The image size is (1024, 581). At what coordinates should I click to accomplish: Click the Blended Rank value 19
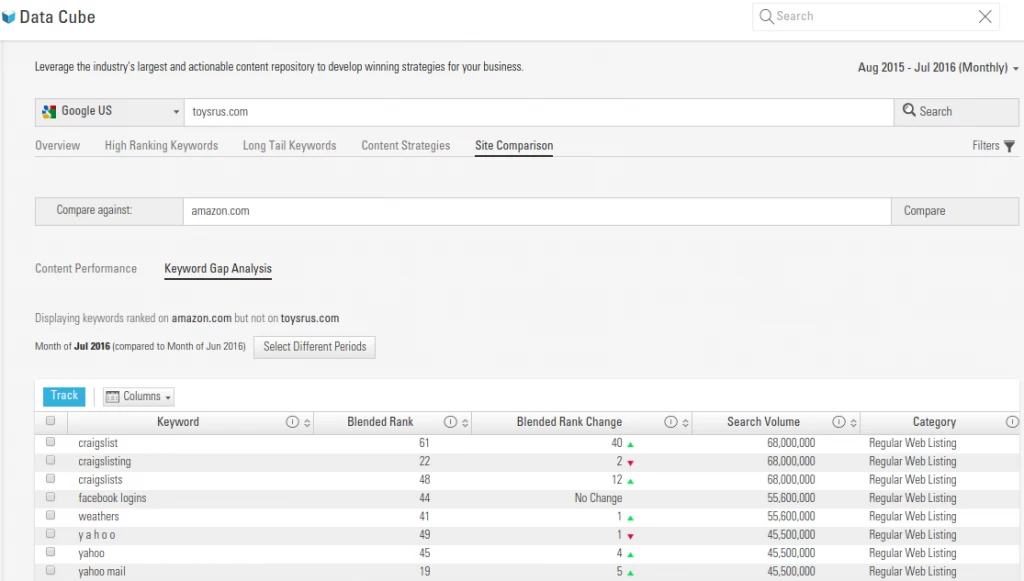point(424,571)
